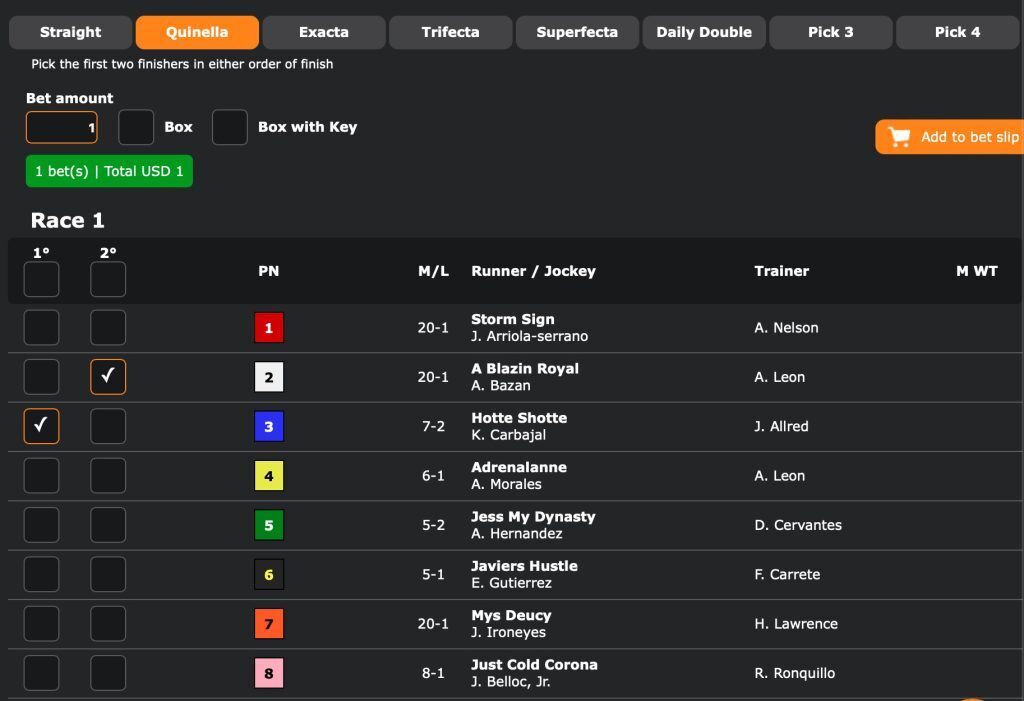Open the Exacta tab
The image size is (1024, 701).
(x=324, y=32)
